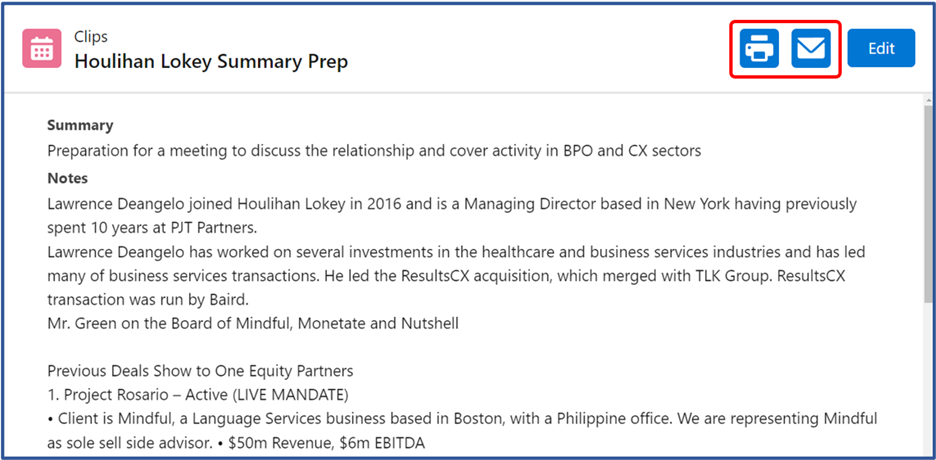
Task: Click the Notes heading
Action: point(67,178)
